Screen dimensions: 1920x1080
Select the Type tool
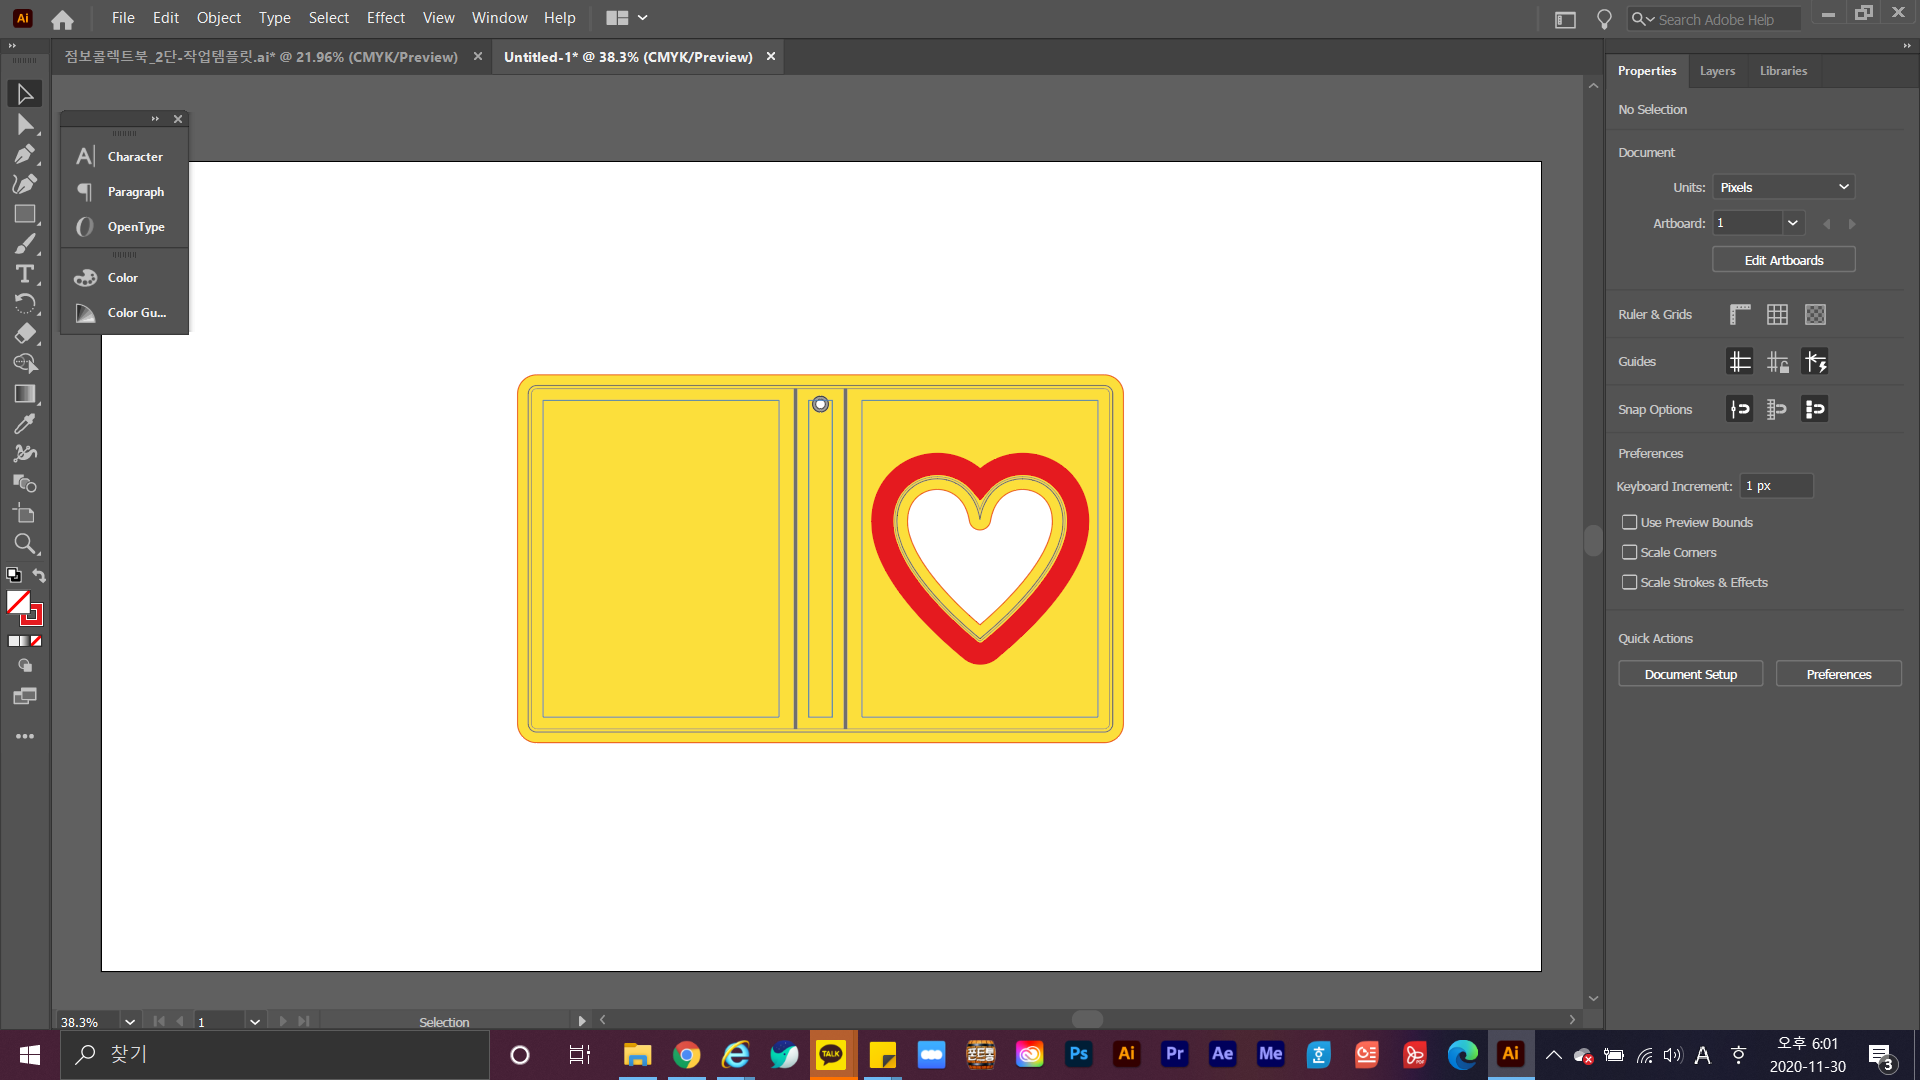(24, 274)
